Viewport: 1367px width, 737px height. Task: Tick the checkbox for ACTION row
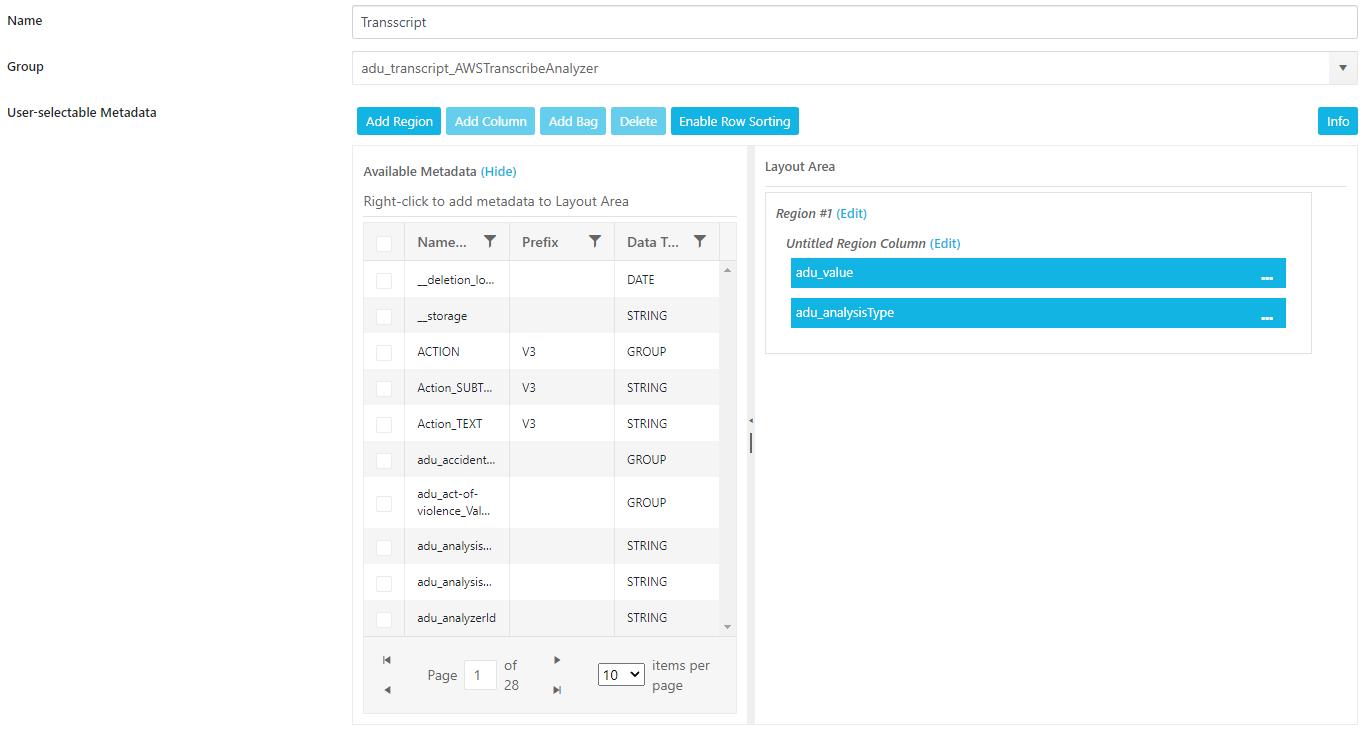coord(384,353)
